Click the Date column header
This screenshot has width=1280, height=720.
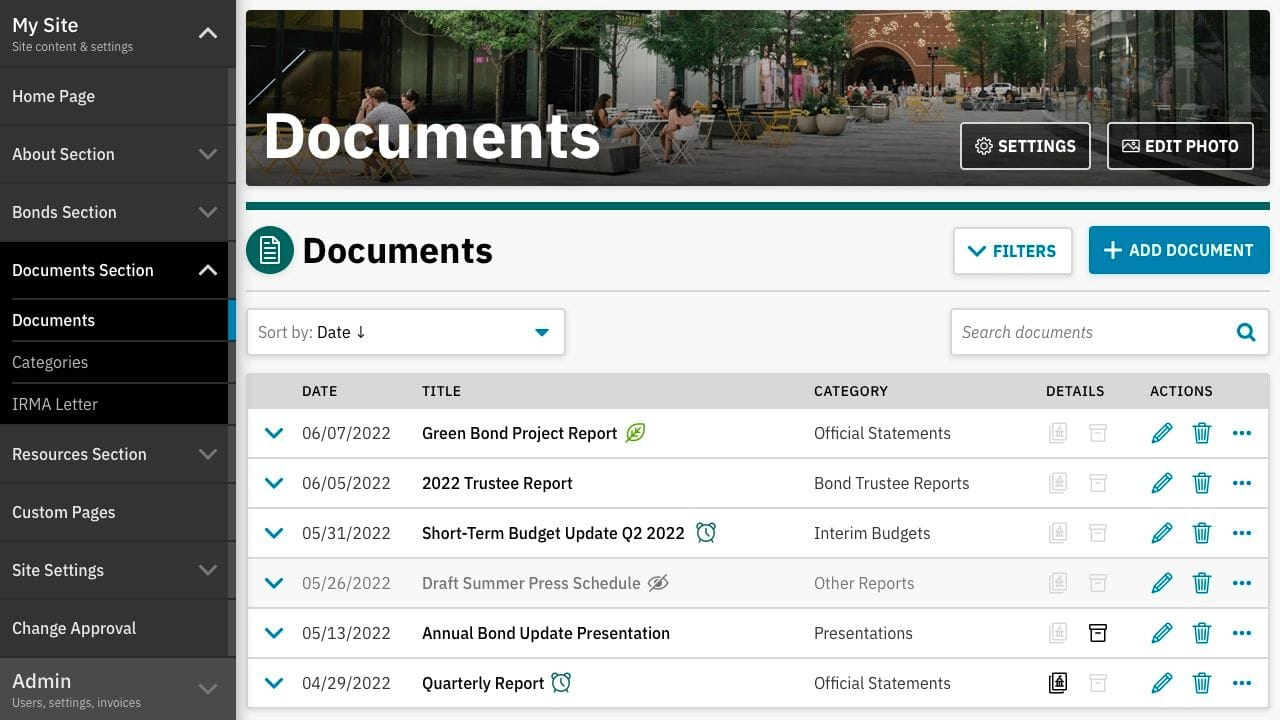tap(319, 391)
